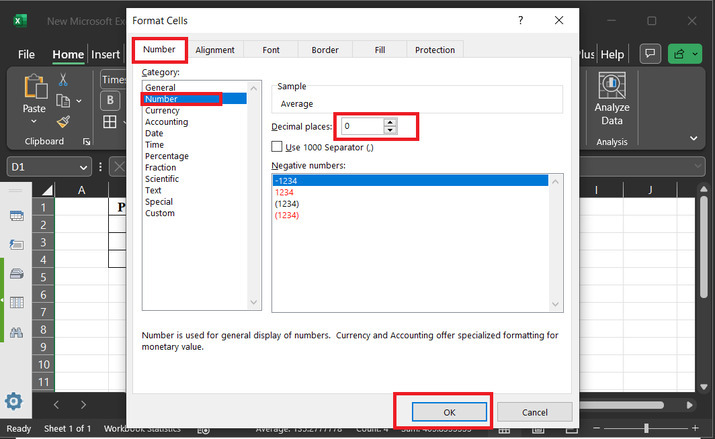Open Clipboard dialog launcher icon
This screenshot has height=439, width=715.
pyautogui.click(x=86, y=142)
